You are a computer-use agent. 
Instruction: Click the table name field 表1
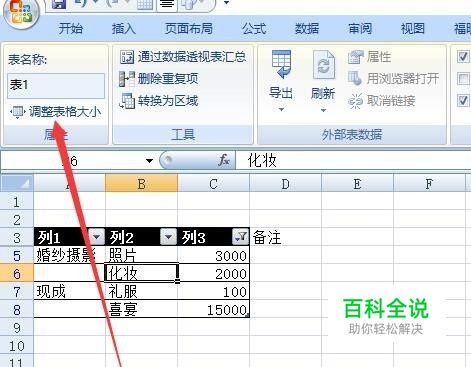pos(56,86)
